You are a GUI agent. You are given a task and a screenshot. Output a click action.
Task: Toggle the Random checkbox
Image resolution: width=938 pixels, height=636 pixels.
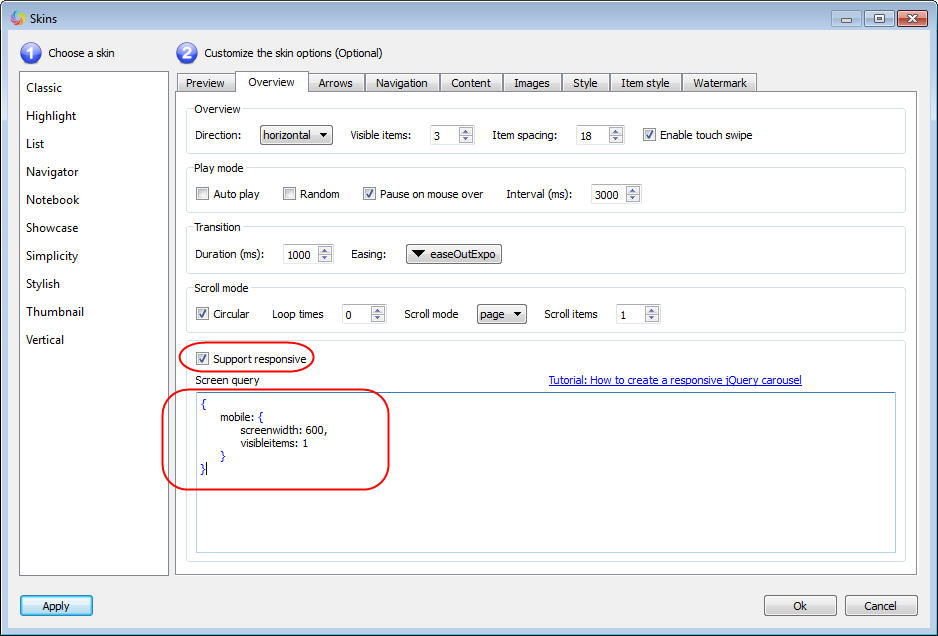(289, 194)
